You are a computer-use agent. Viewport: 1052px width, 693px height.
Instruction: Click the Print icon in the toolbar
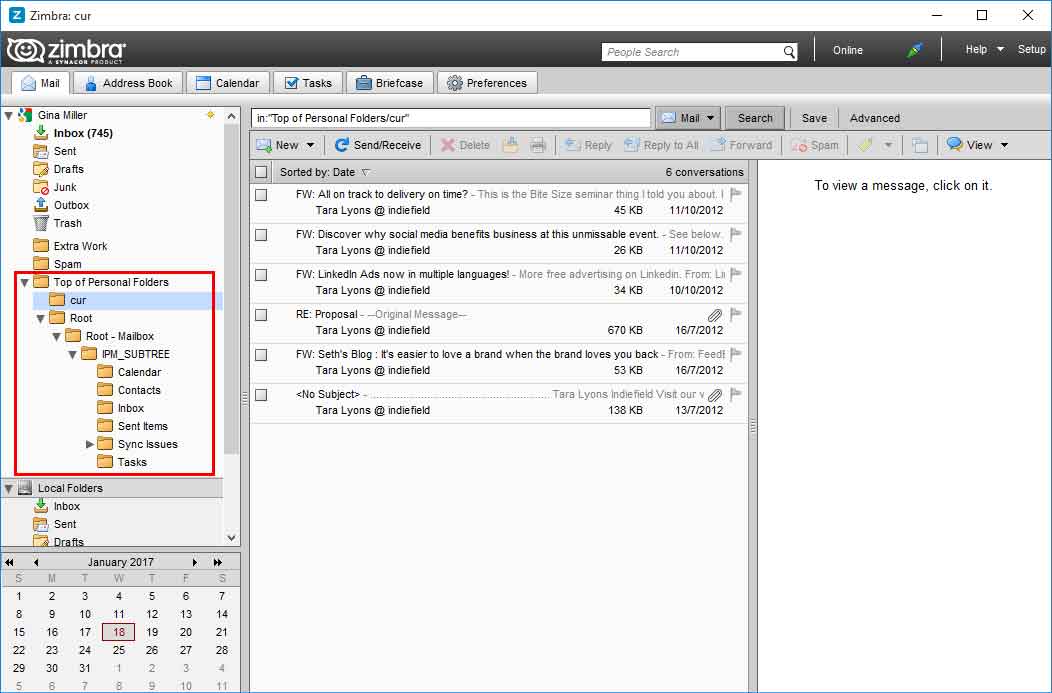pos(538,145)
